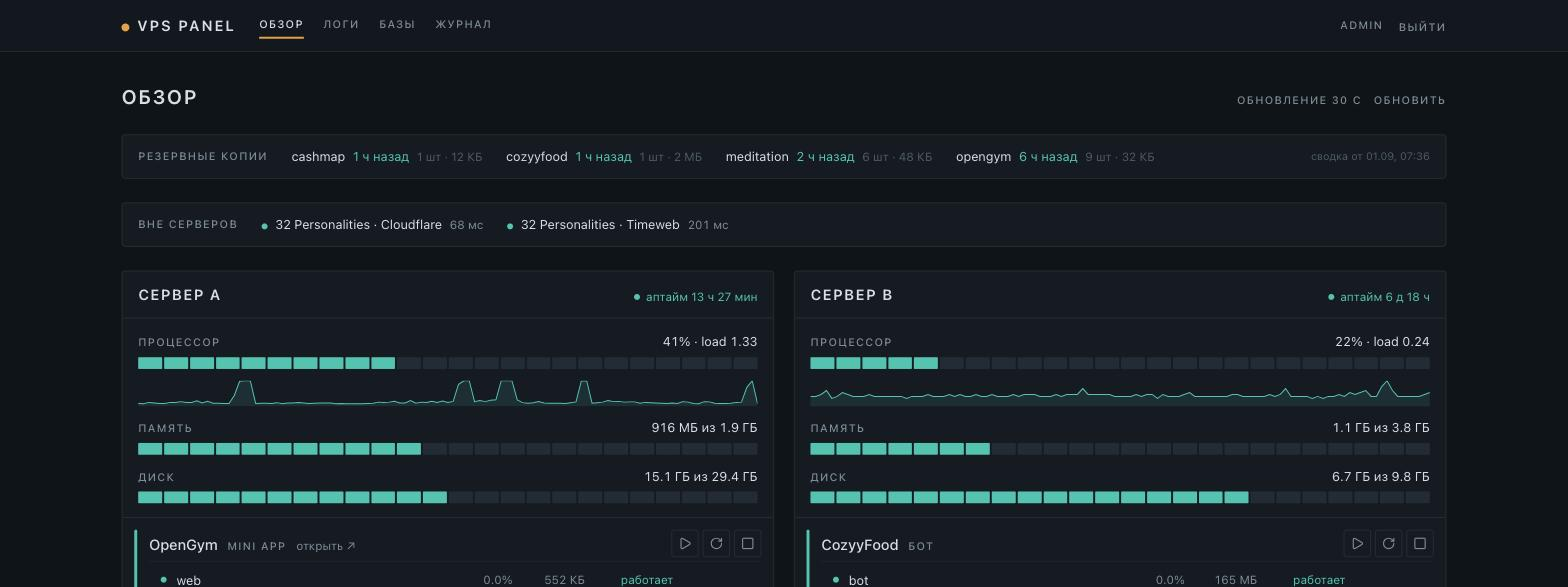
Task: Click the 1.1 ГБ из 3.8 ГБ value
Action: pyautogui.click(x=1381, y=428)
